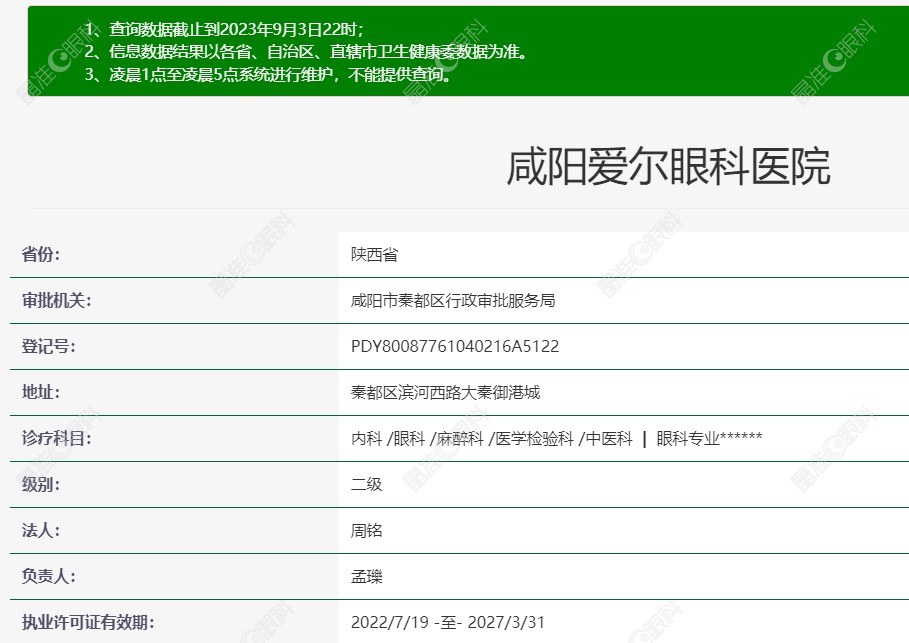Click notice line 查询数据截止到2023年9月3日22时
909x643 pixels.
[224, 29]
